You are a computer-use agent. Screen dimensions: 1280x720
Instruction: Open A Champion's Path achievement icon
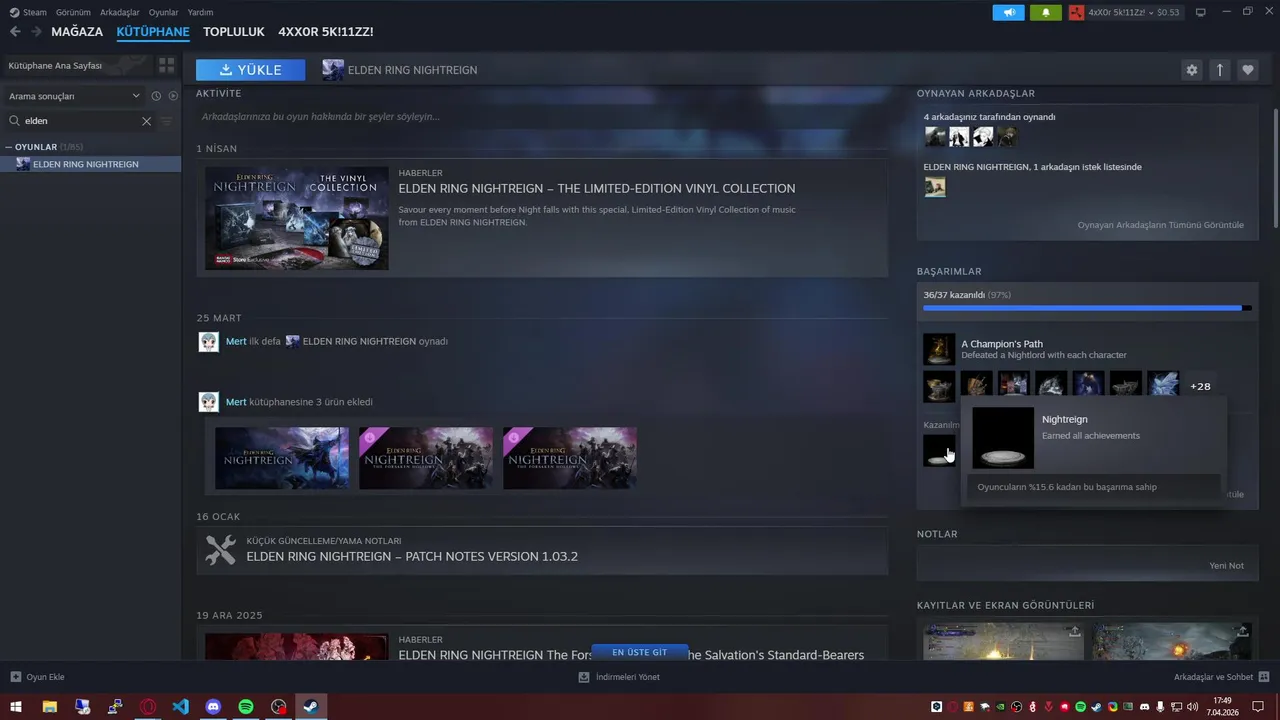tap(939, 349)
